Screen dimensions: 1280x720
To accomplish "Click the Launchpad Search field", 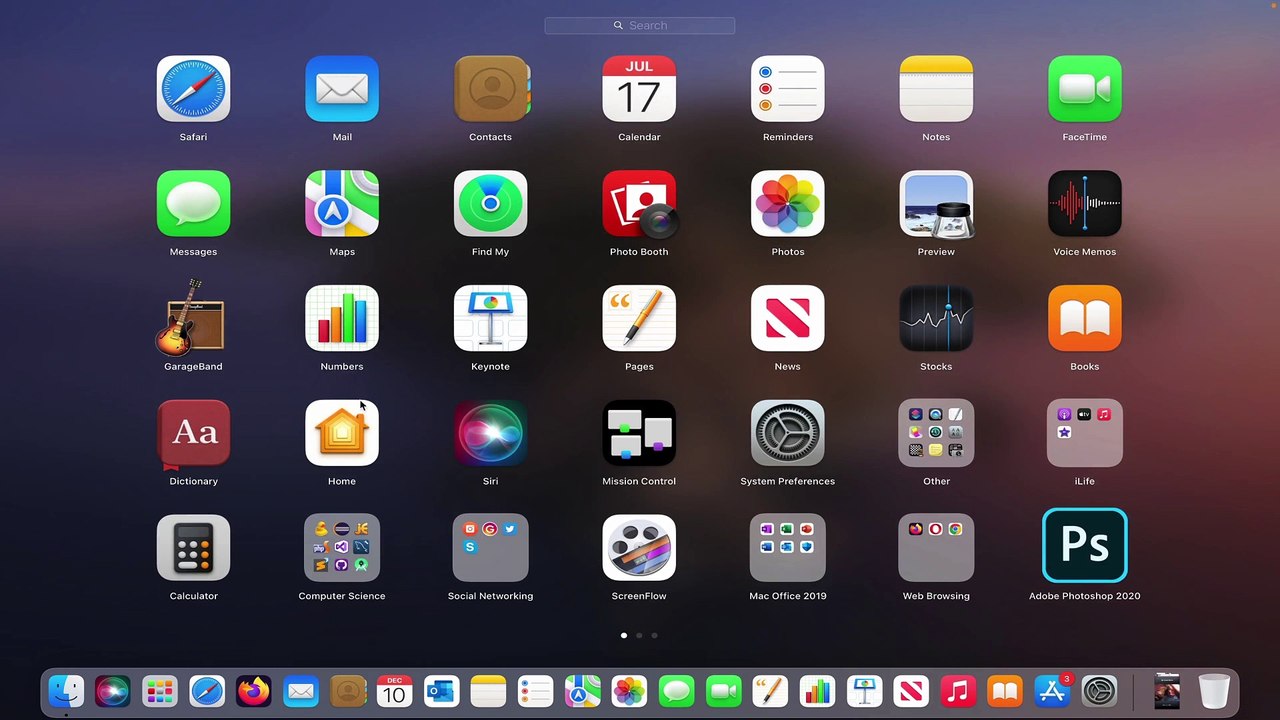I will [x=640, y=25].
